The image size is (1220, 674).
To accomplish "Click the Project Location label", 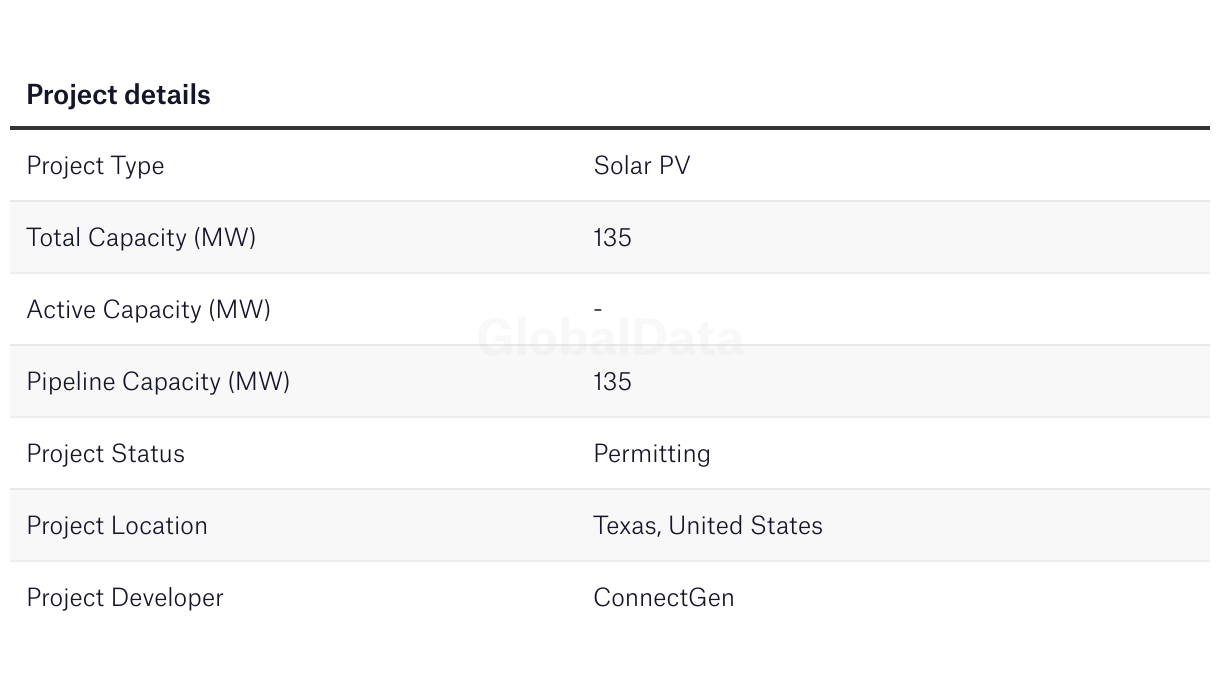I will click(117, 526).
